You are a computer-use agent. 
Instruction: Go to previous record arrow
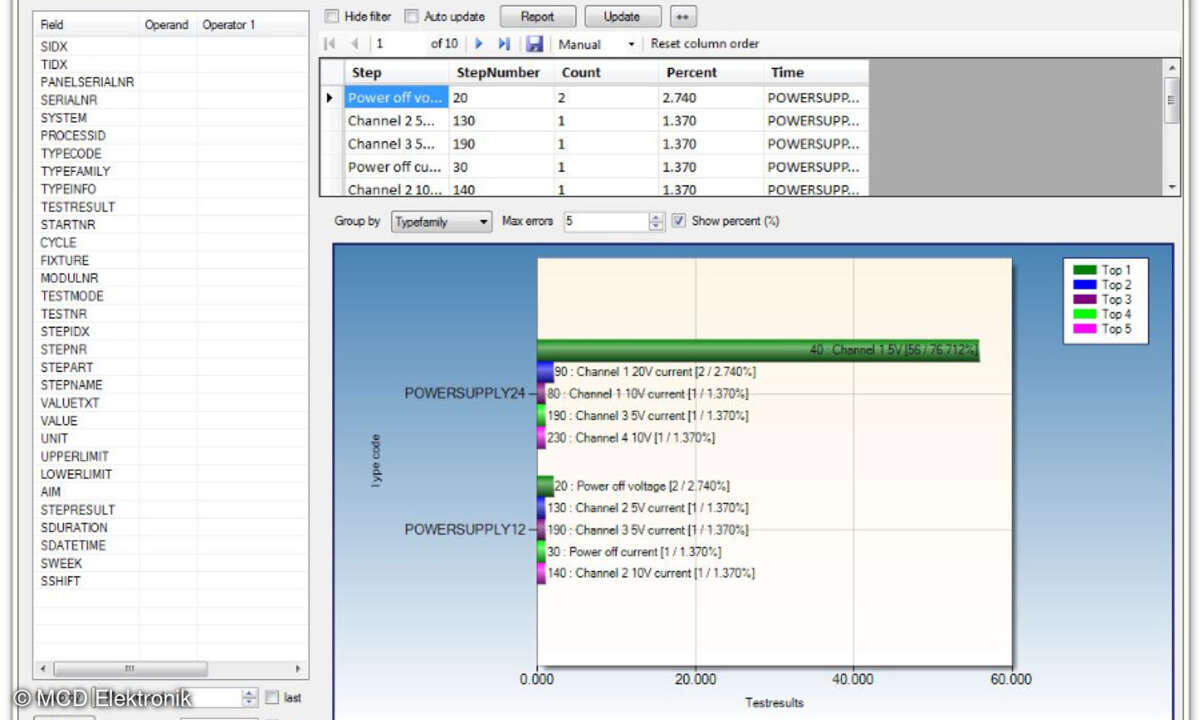point(354,44)
